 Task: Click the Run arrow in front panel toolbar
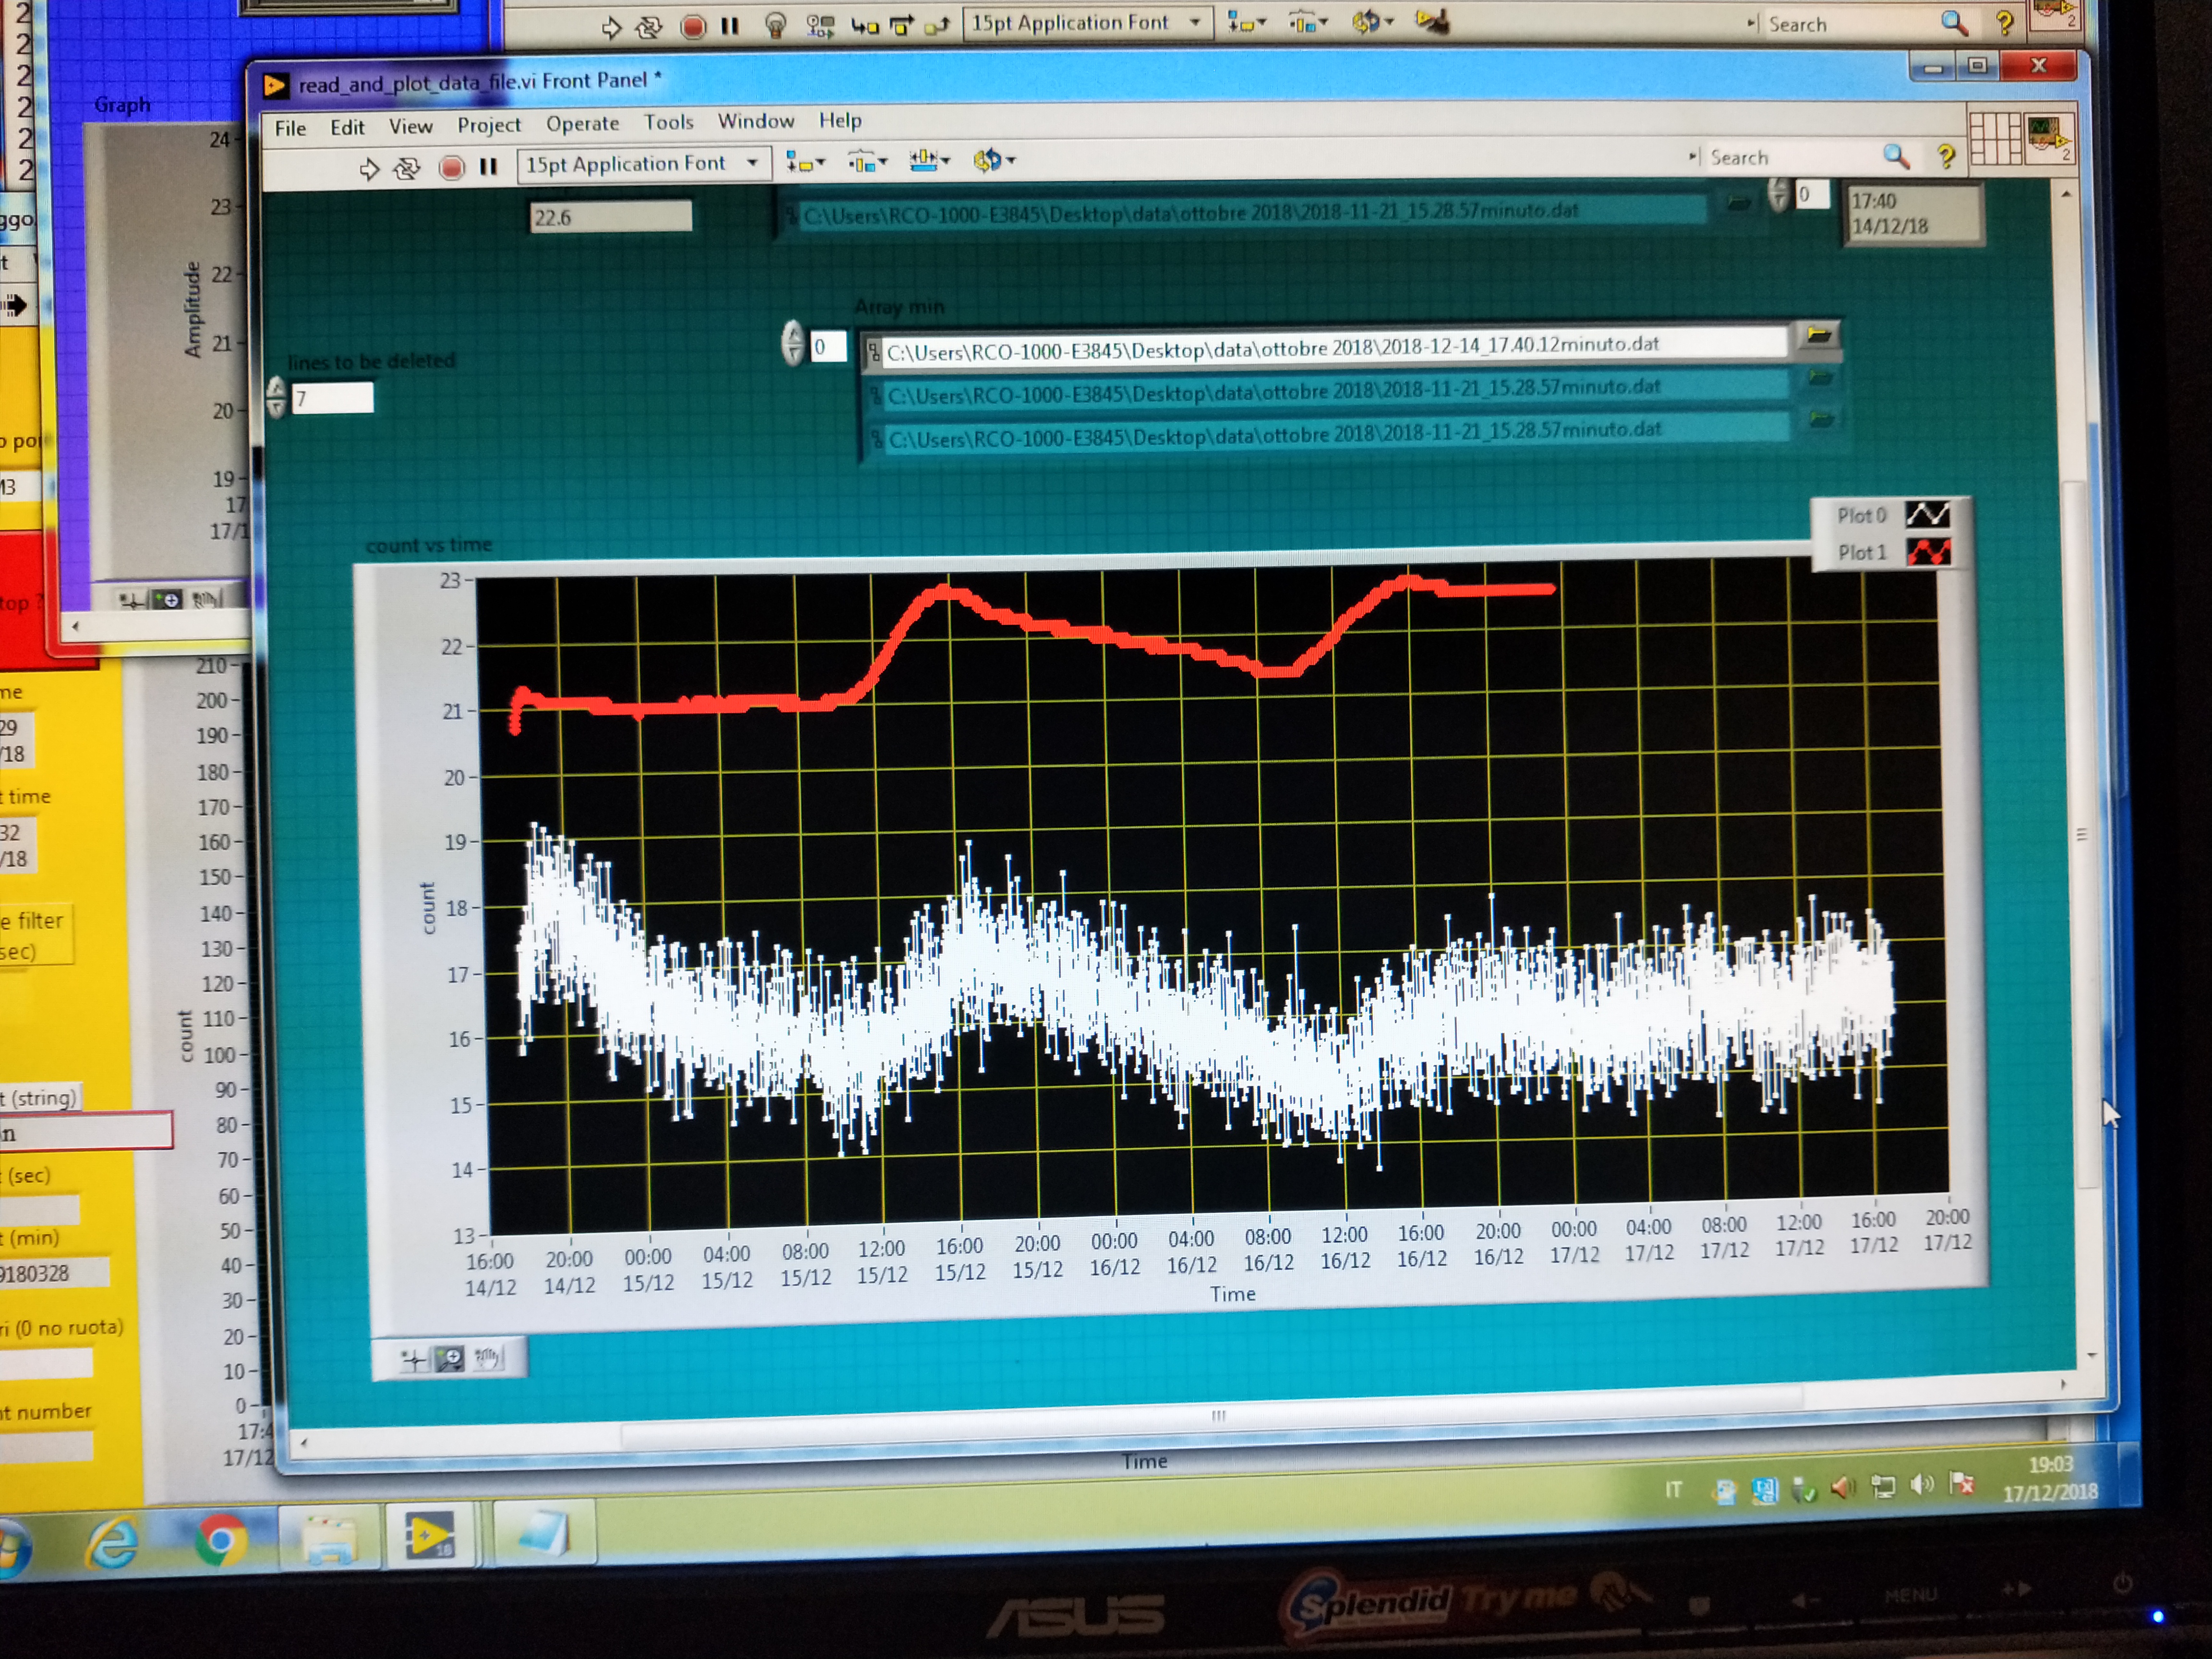pyautogui.click(x=369, y=169)
